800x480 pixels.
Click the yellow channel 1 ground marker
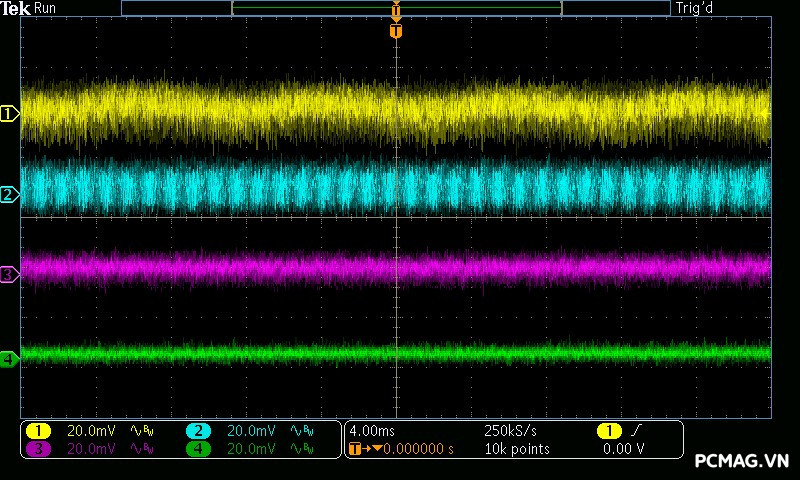pos(10,114)
